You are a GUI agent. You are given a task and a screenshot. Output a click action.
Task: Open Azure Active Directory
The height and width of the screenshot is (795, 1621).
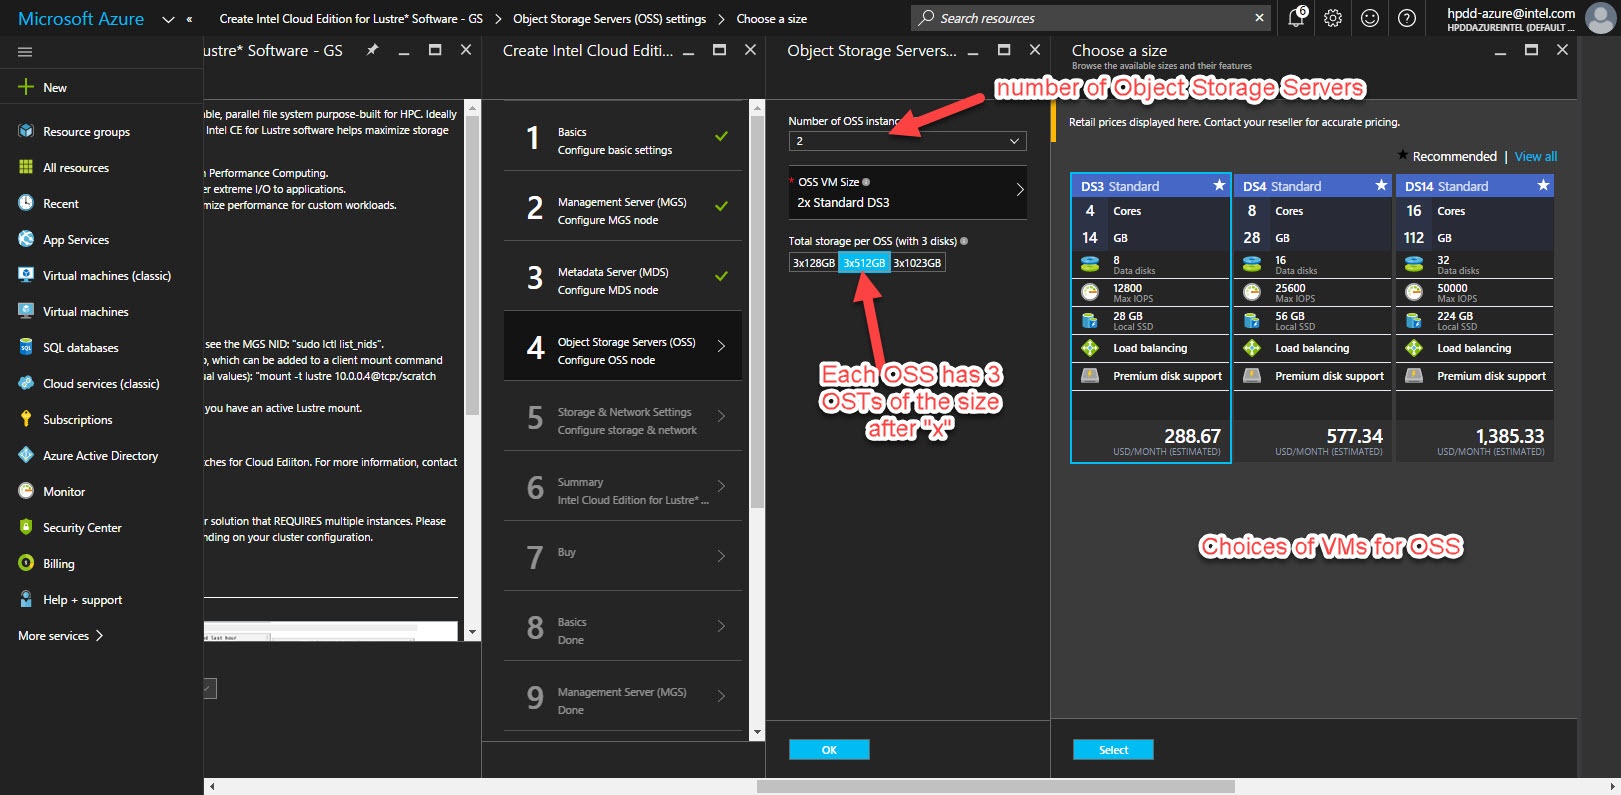click(x=101, y=455)
